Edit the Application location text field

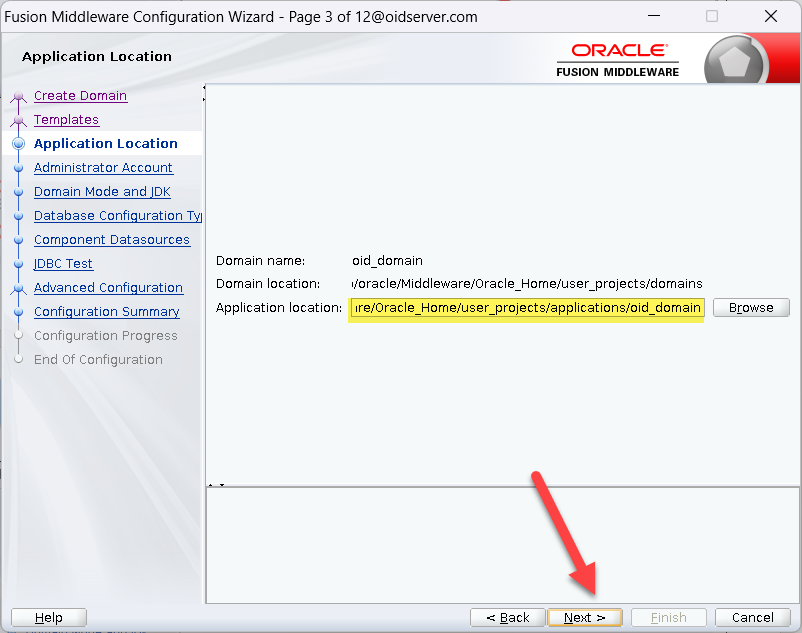[x=527, y=307]
